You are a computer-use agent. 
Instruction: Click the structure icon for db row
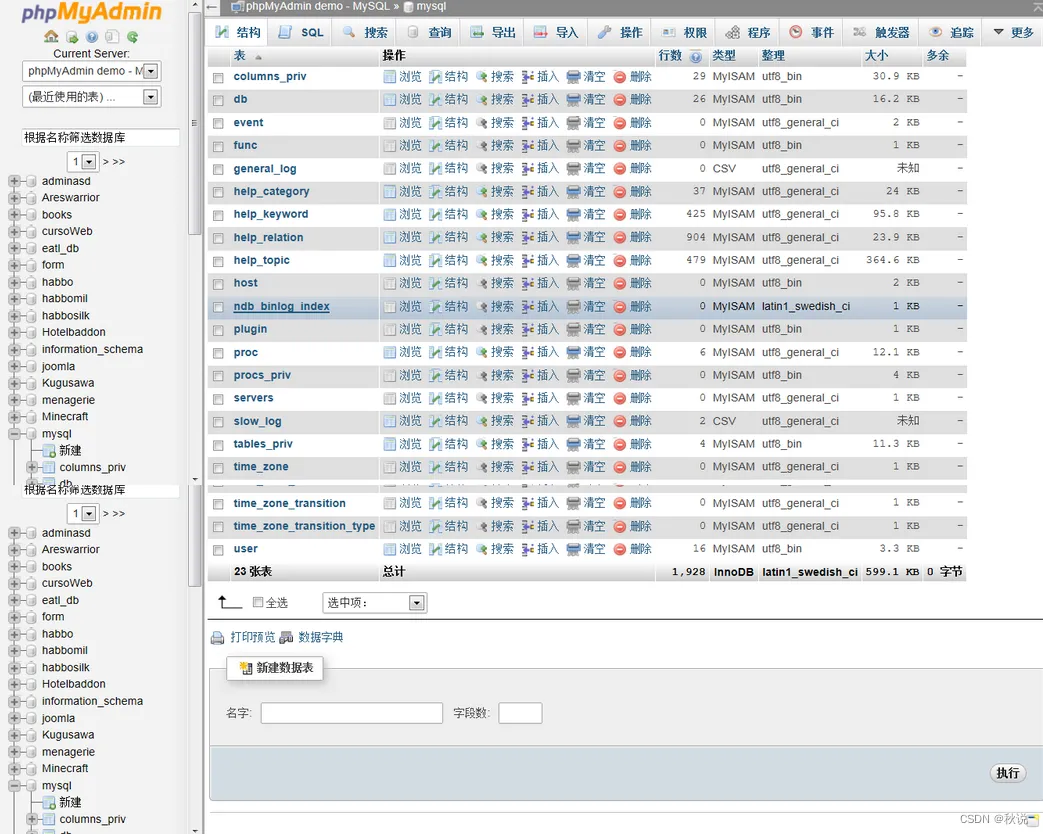pyautogui.click(x=435, y=100)
